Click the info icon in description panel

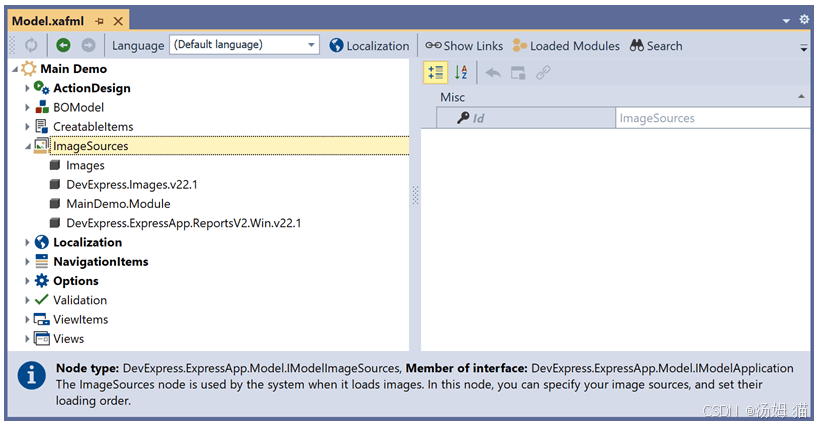pos(31,375)
